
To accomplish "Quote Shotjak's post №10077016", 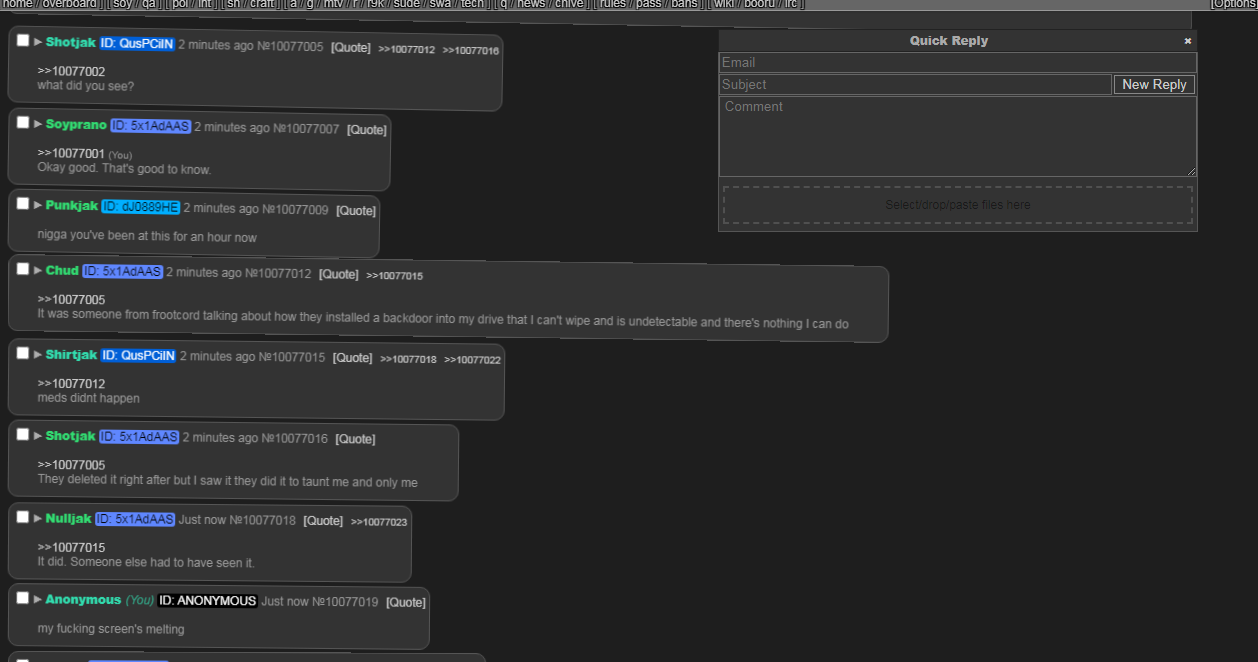I will coord(355,439).
